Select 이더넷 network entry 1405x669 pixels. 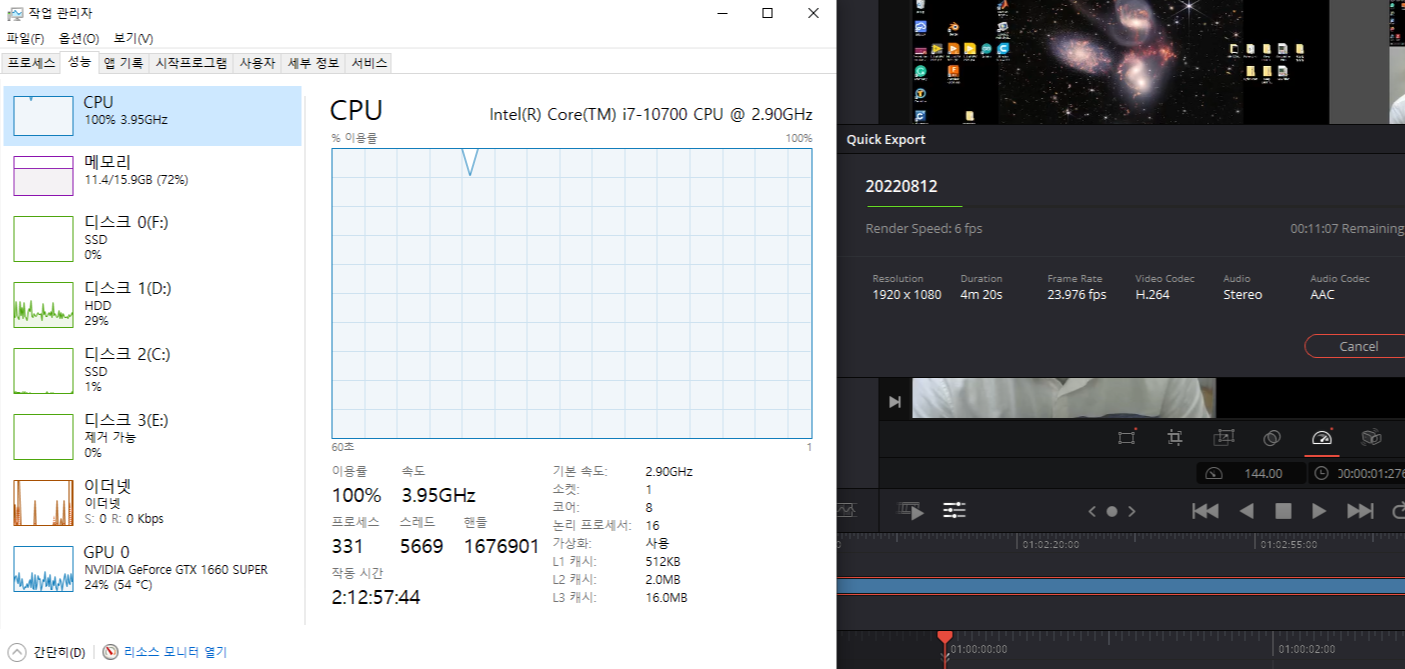tap(152, 502)
